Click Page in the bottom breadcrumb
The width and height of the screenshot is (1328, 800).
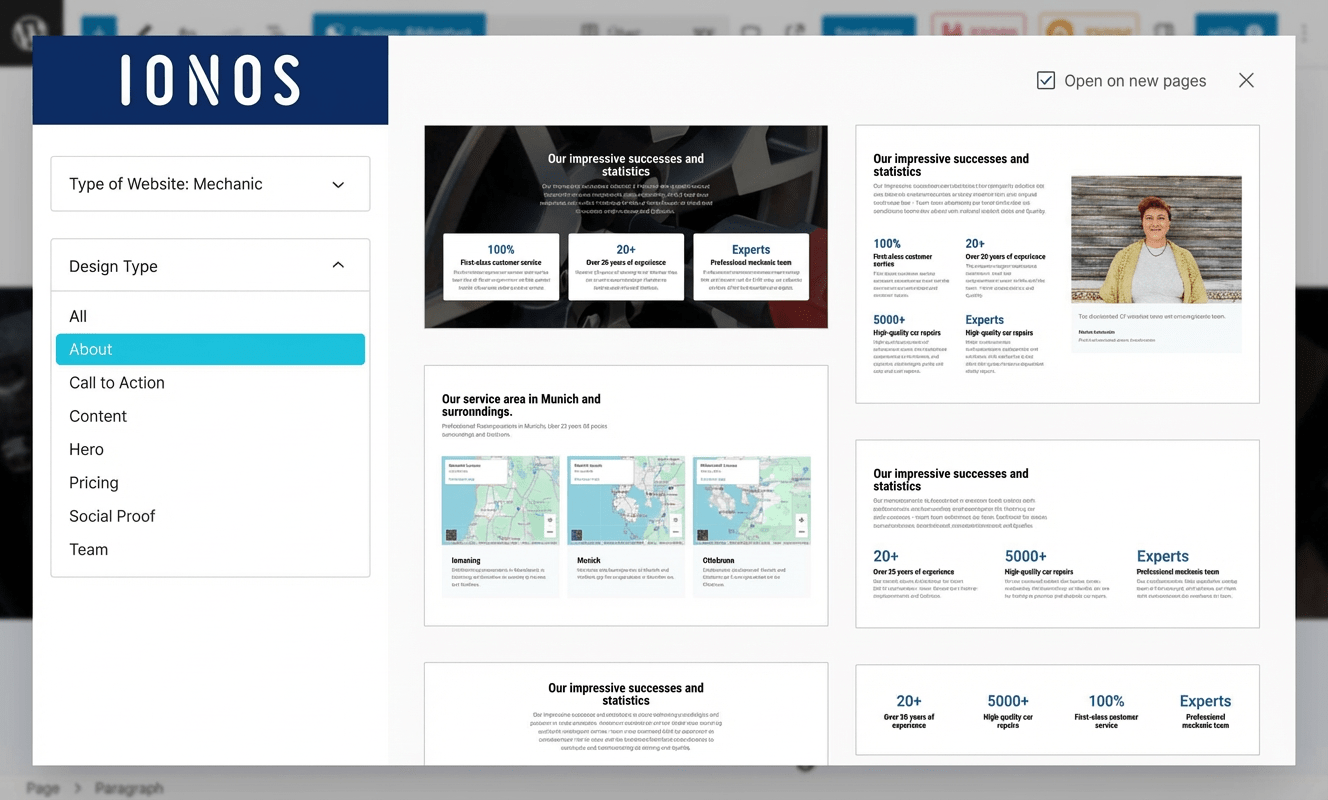43,788
